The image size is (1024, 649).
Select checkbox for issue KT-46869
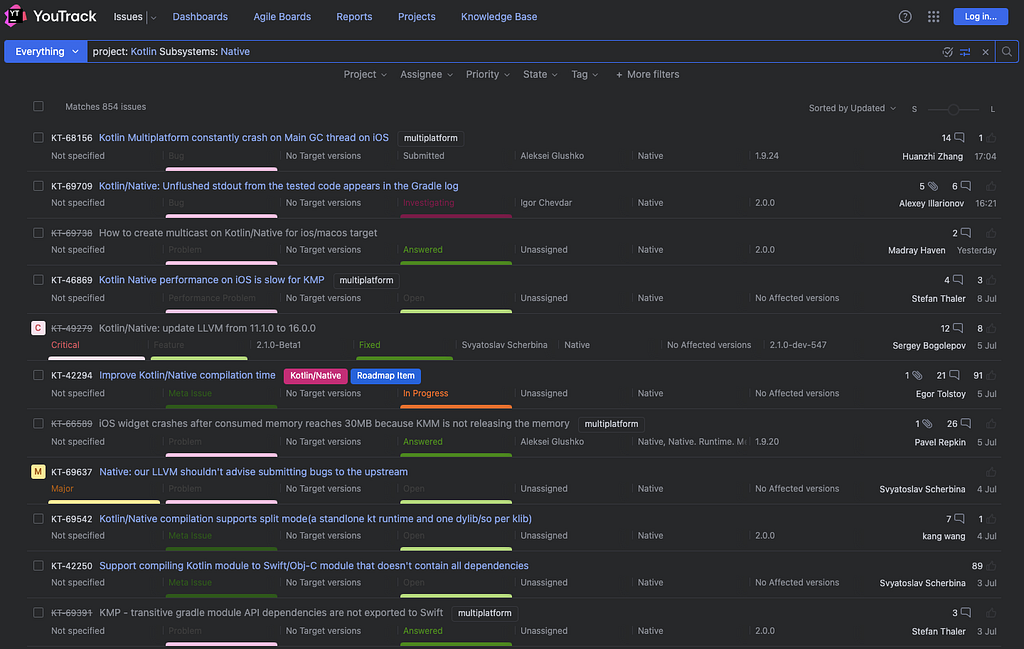coord(39,279)
